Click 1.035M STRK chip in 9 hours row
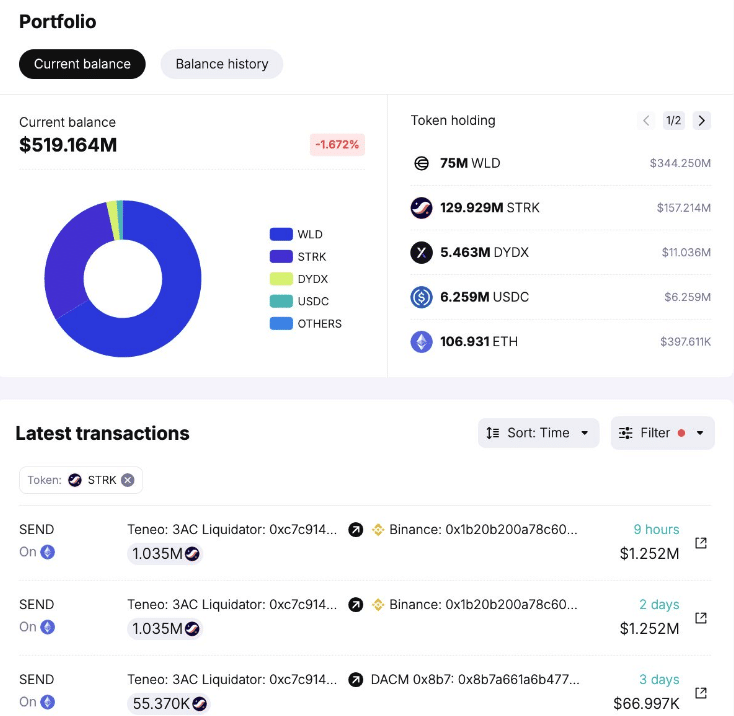The image size is (734, 716). click(x=165, y=554)
